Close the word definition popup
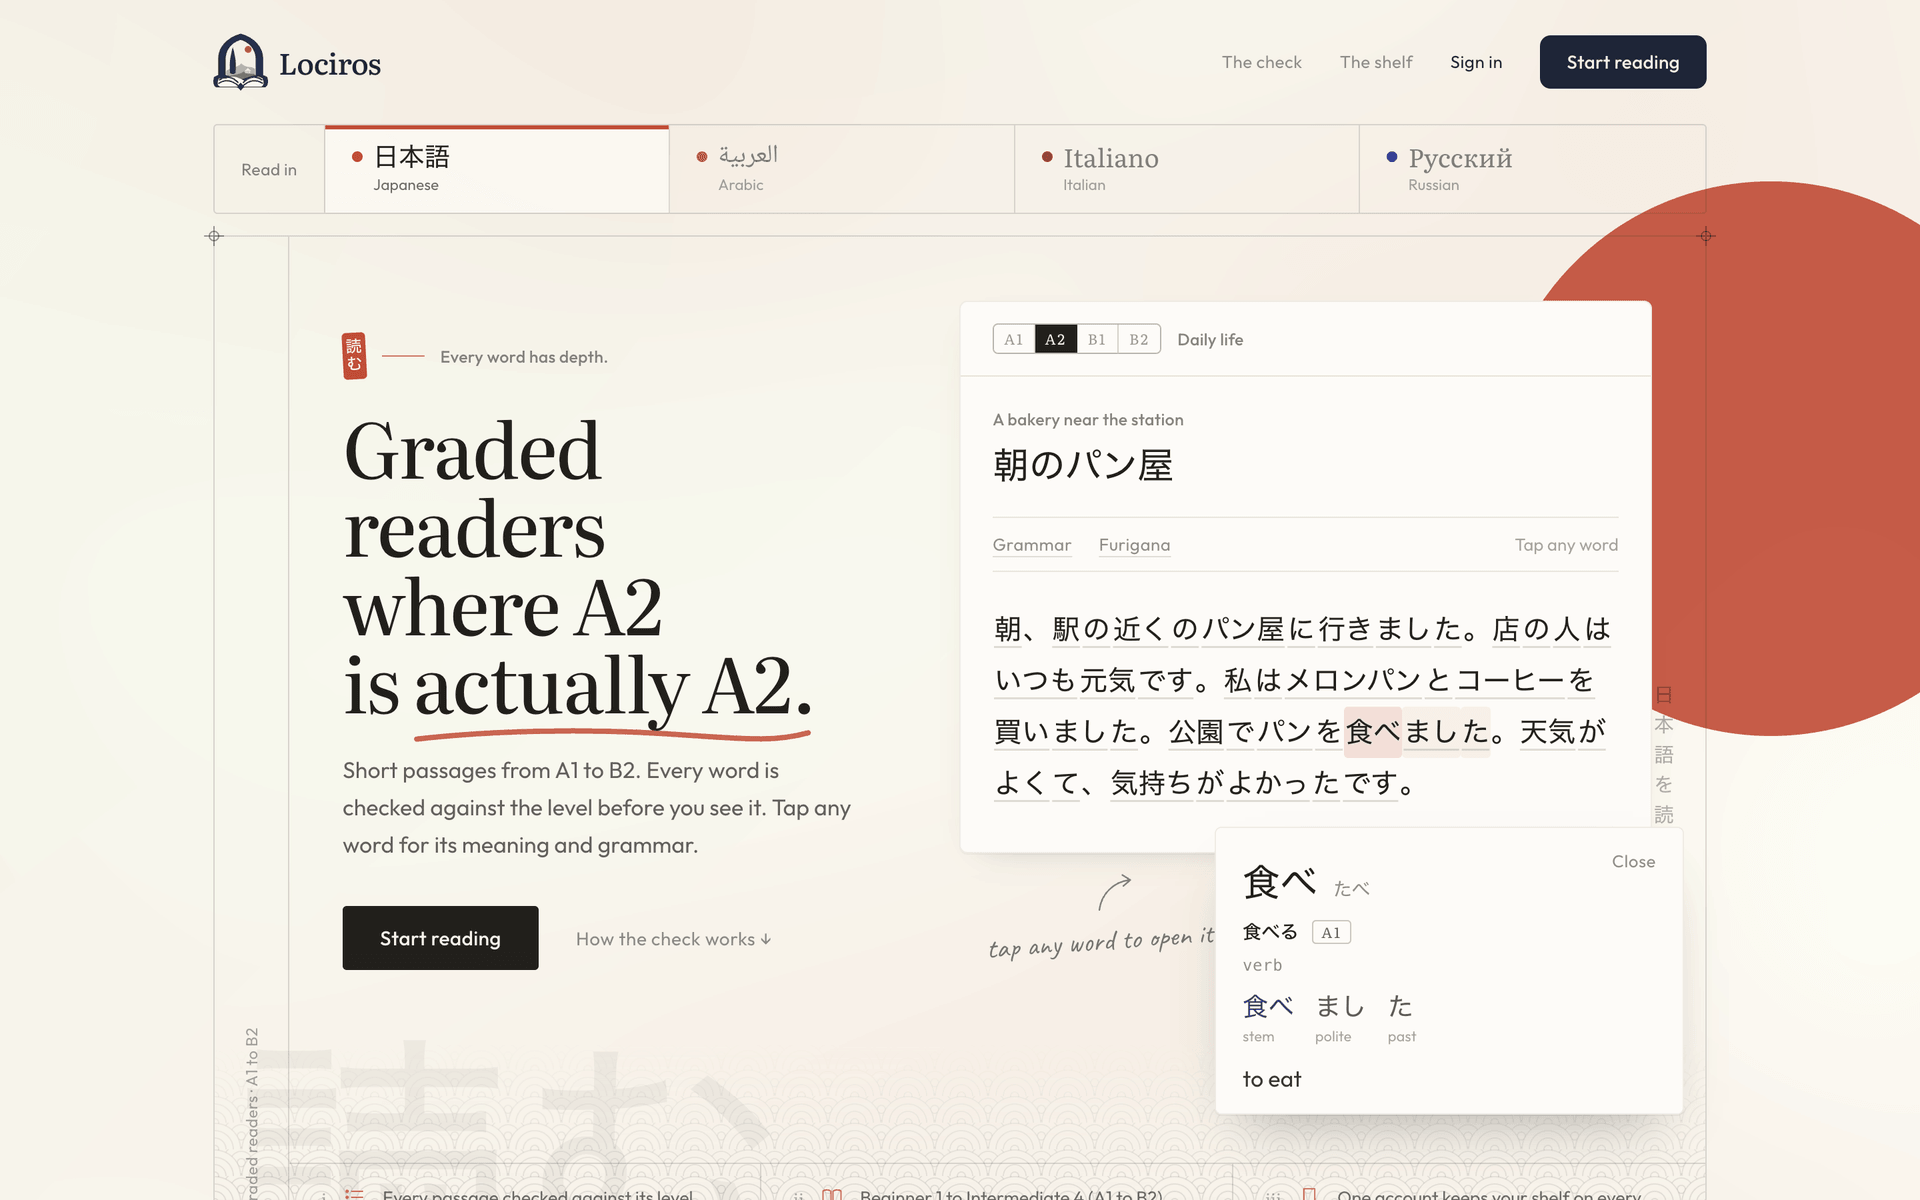Screen dimensions: 1920x1200 pyautogui.click(x=1633, y=862)
